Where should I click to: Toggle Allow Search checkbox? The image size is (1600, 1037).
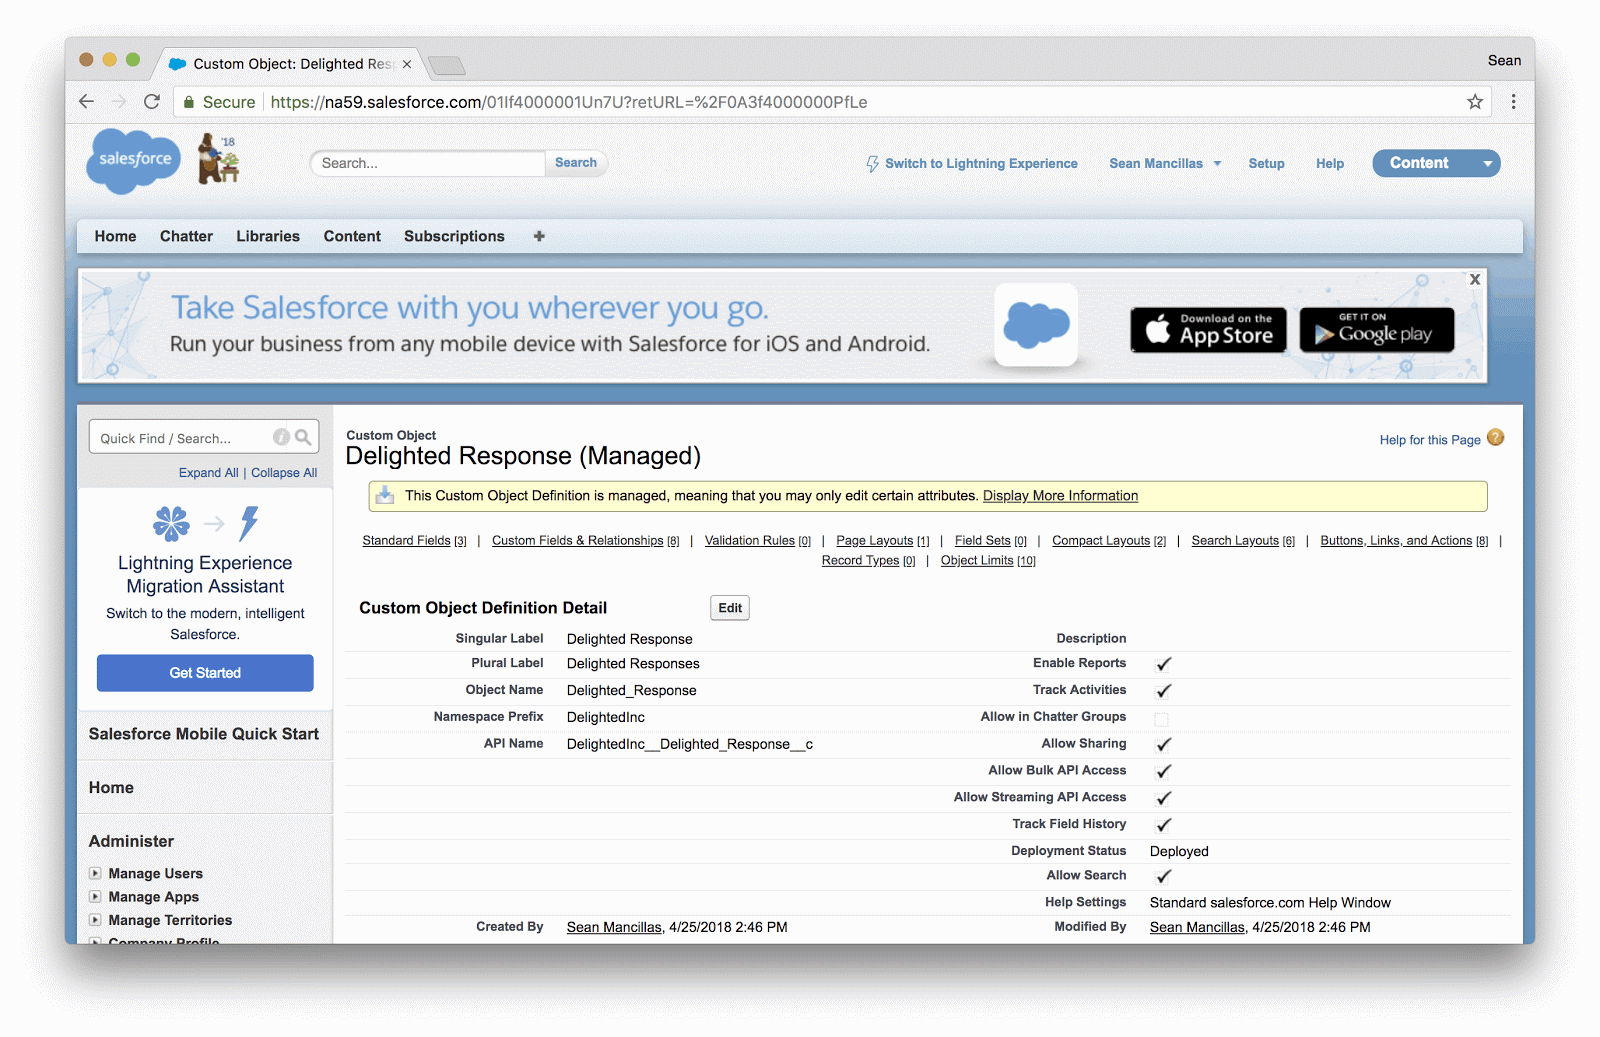(1163, 877)
